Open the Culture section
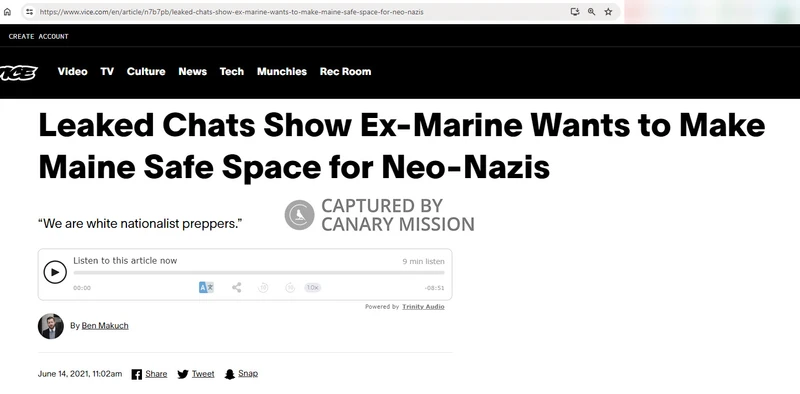This screenshot has width=800, height=394. click(x=146, y=72)
